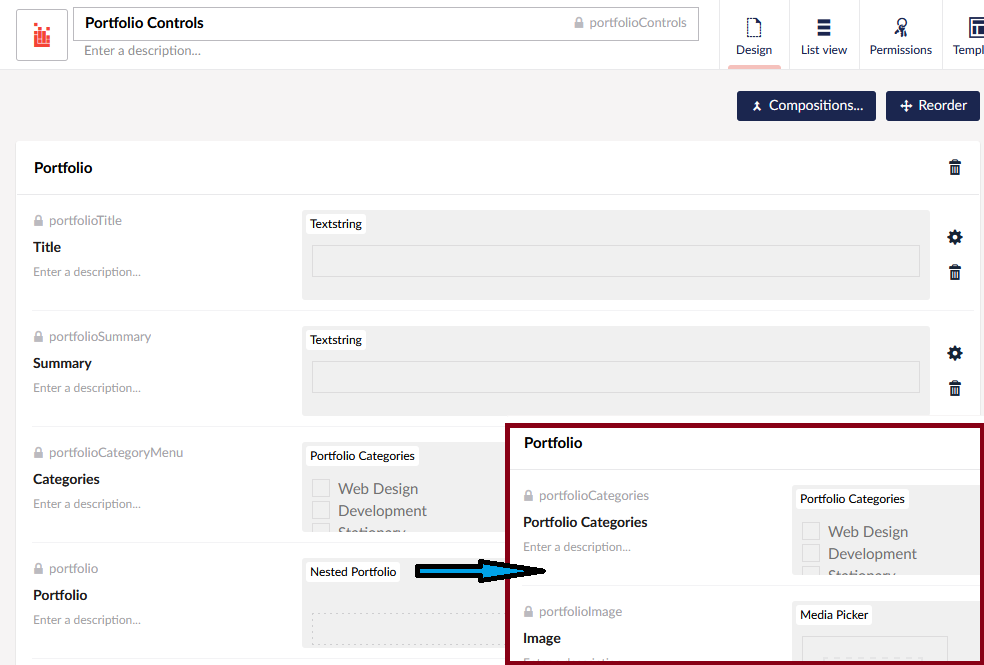Click the Reorder button

tap(932, 106)
